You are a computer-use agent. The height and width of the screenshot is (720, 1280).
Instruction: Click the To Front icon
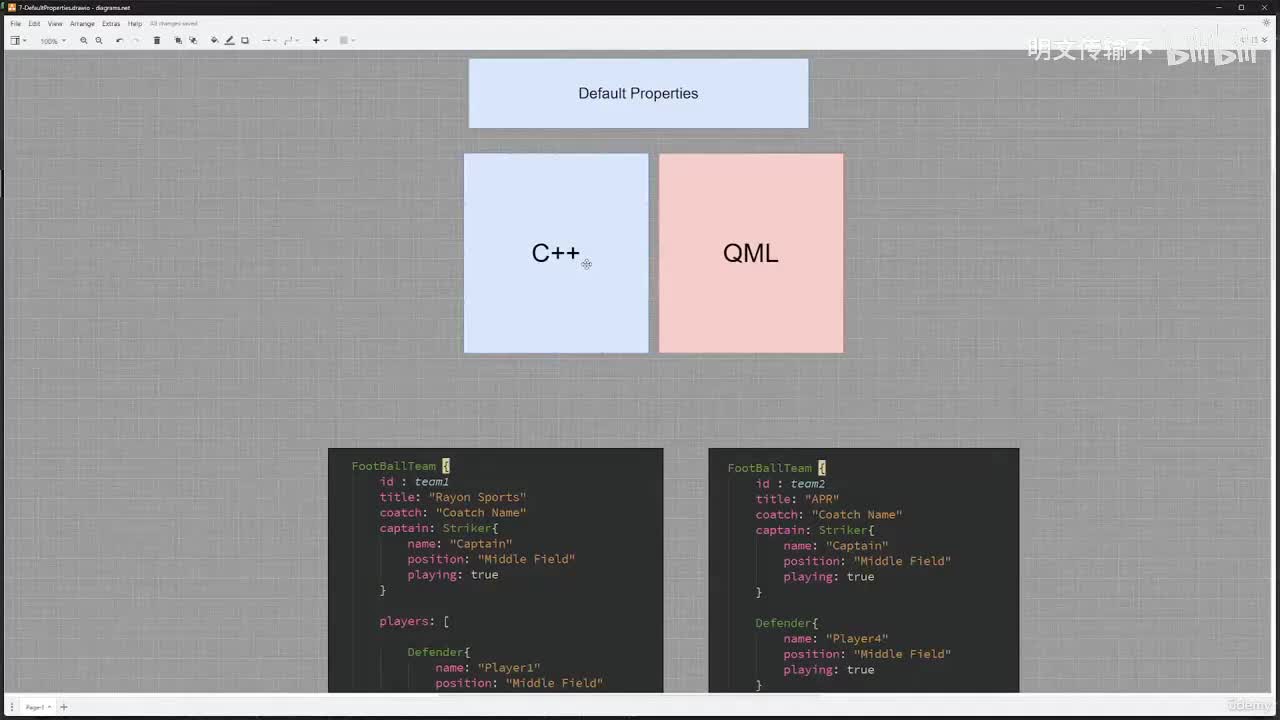(x=178, y=41)
